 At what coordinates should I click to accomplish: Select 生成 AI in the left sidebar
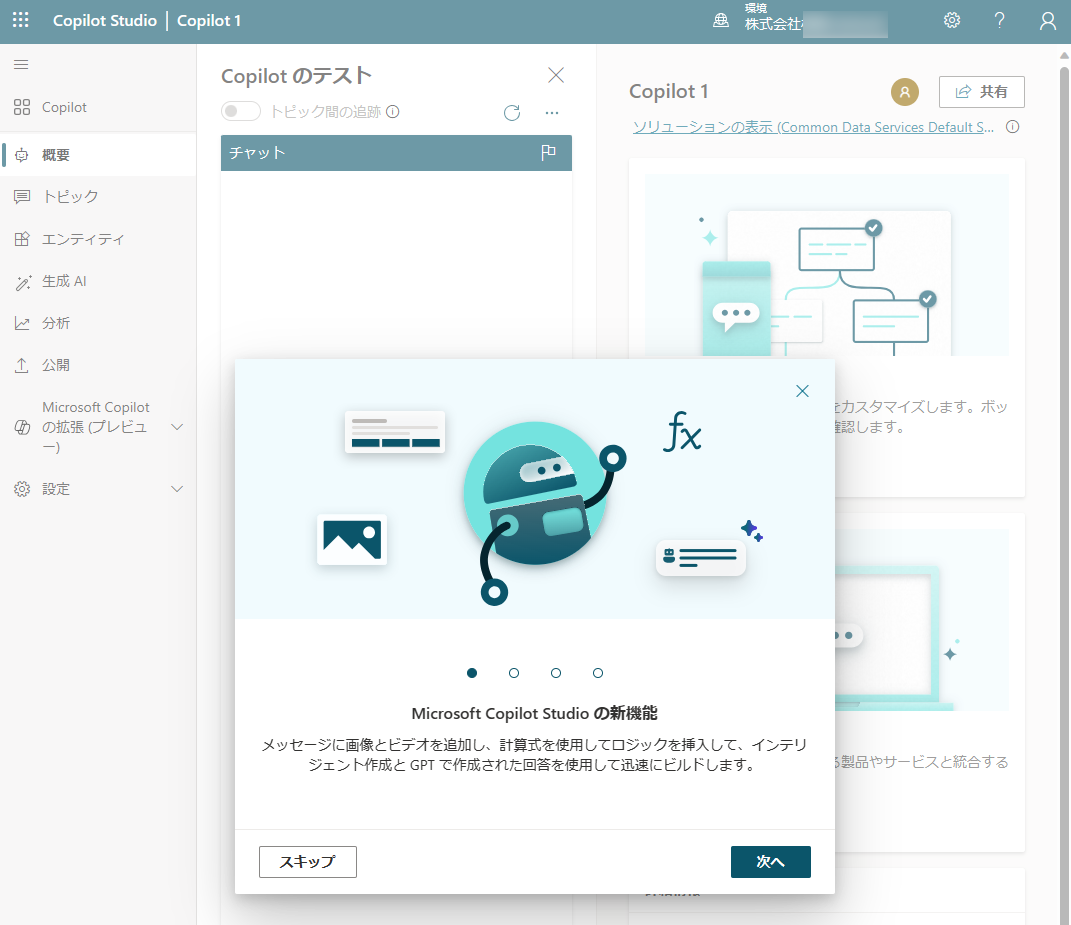(x=66, y=281)
